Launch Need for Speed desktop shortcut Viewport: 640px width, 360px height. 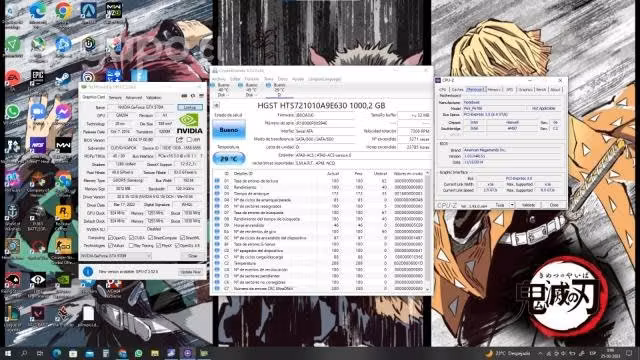tap(38, 145)
